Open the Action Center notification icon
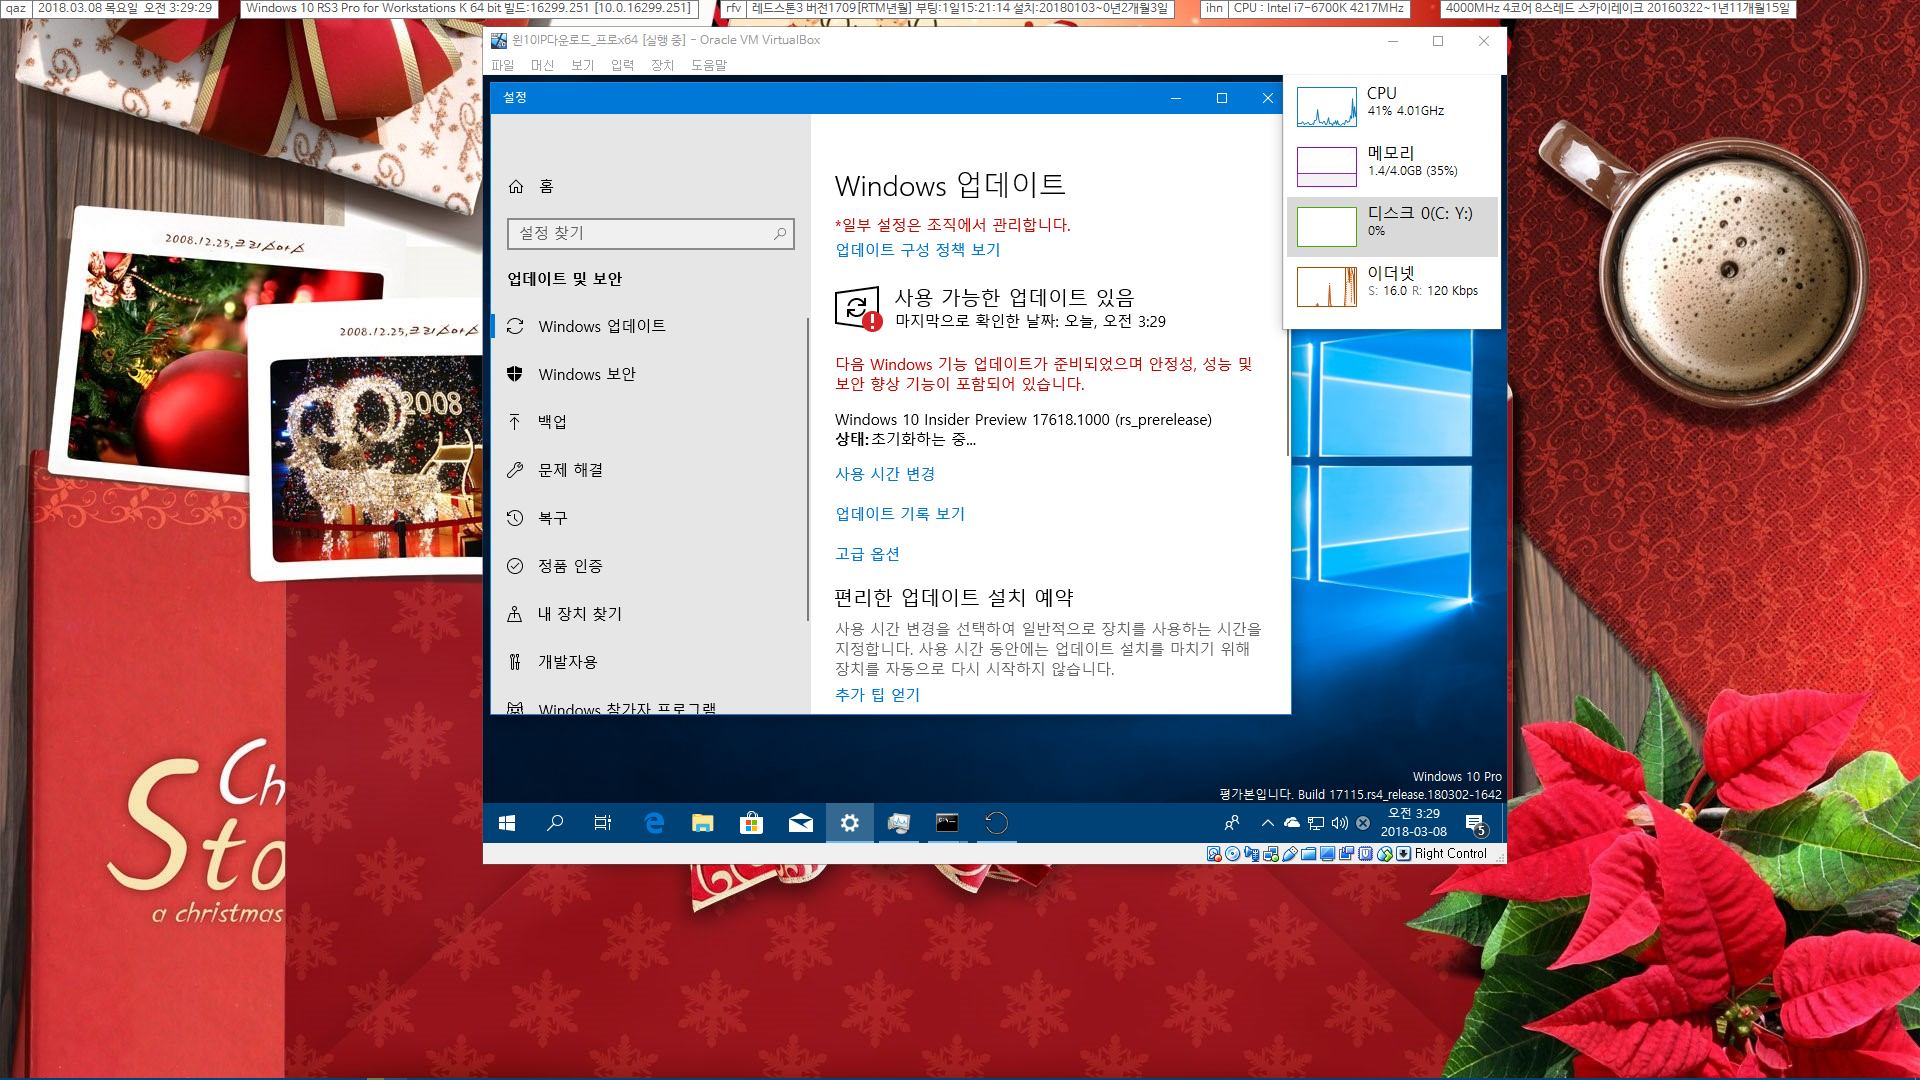The width and height of the screenshot is (1920, 1080). [1476, 824]
